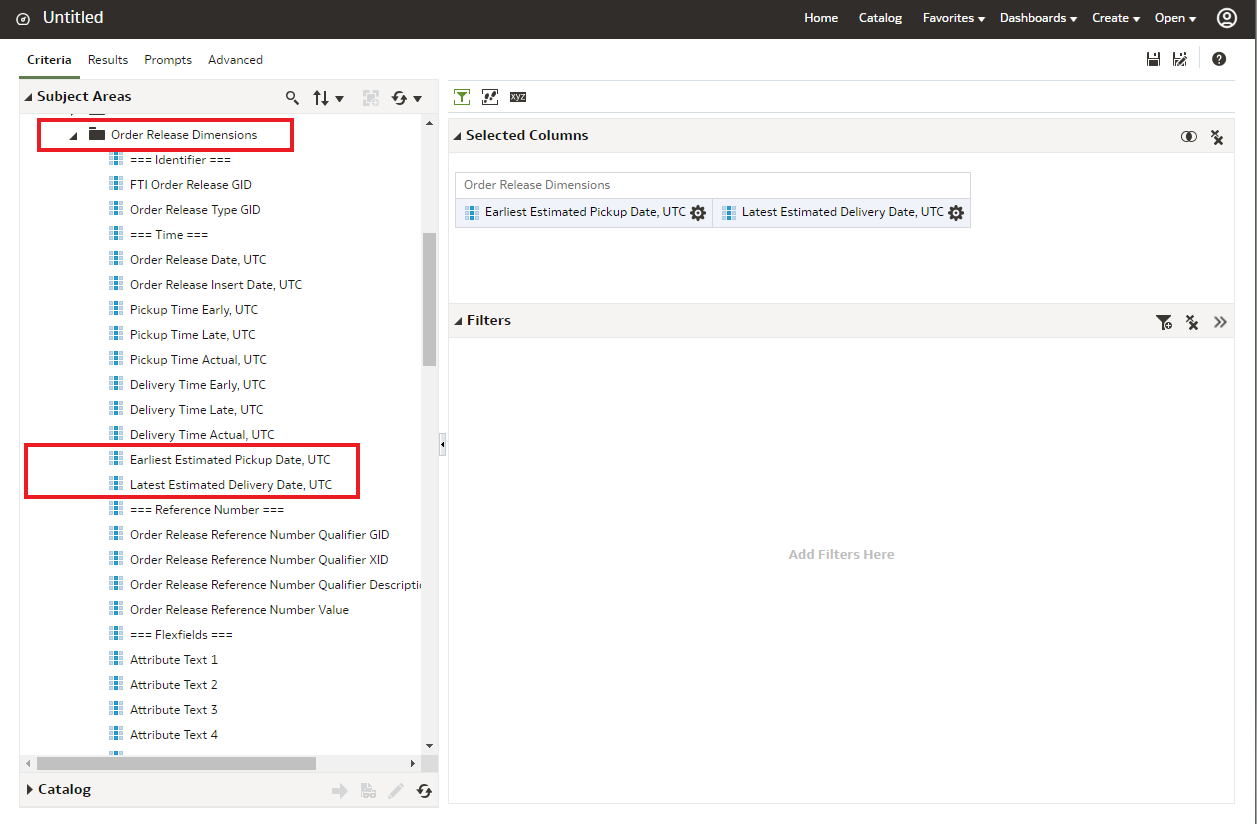
Task: Select Order Release Reference Number Value
Action: [239, 610]
